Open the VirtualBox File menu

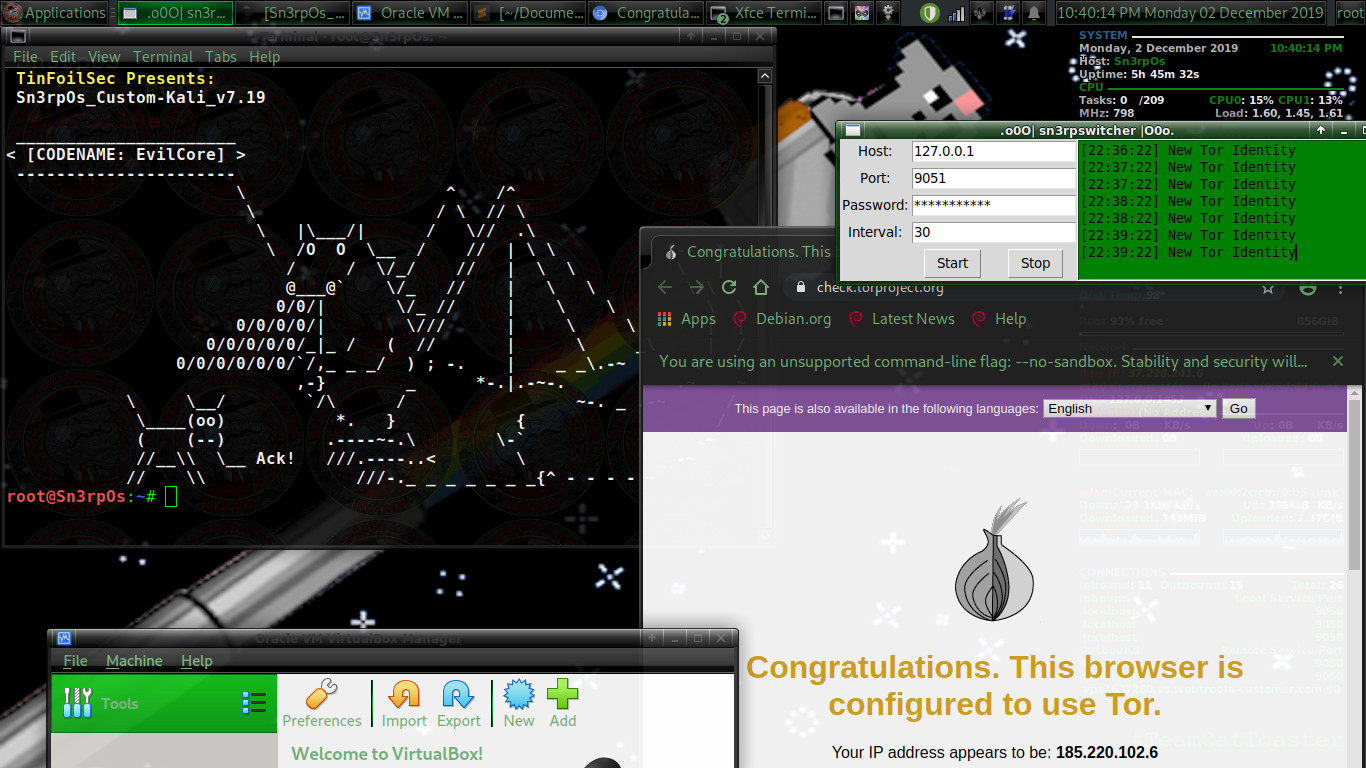pyautogui.click(x=75, y=661)
